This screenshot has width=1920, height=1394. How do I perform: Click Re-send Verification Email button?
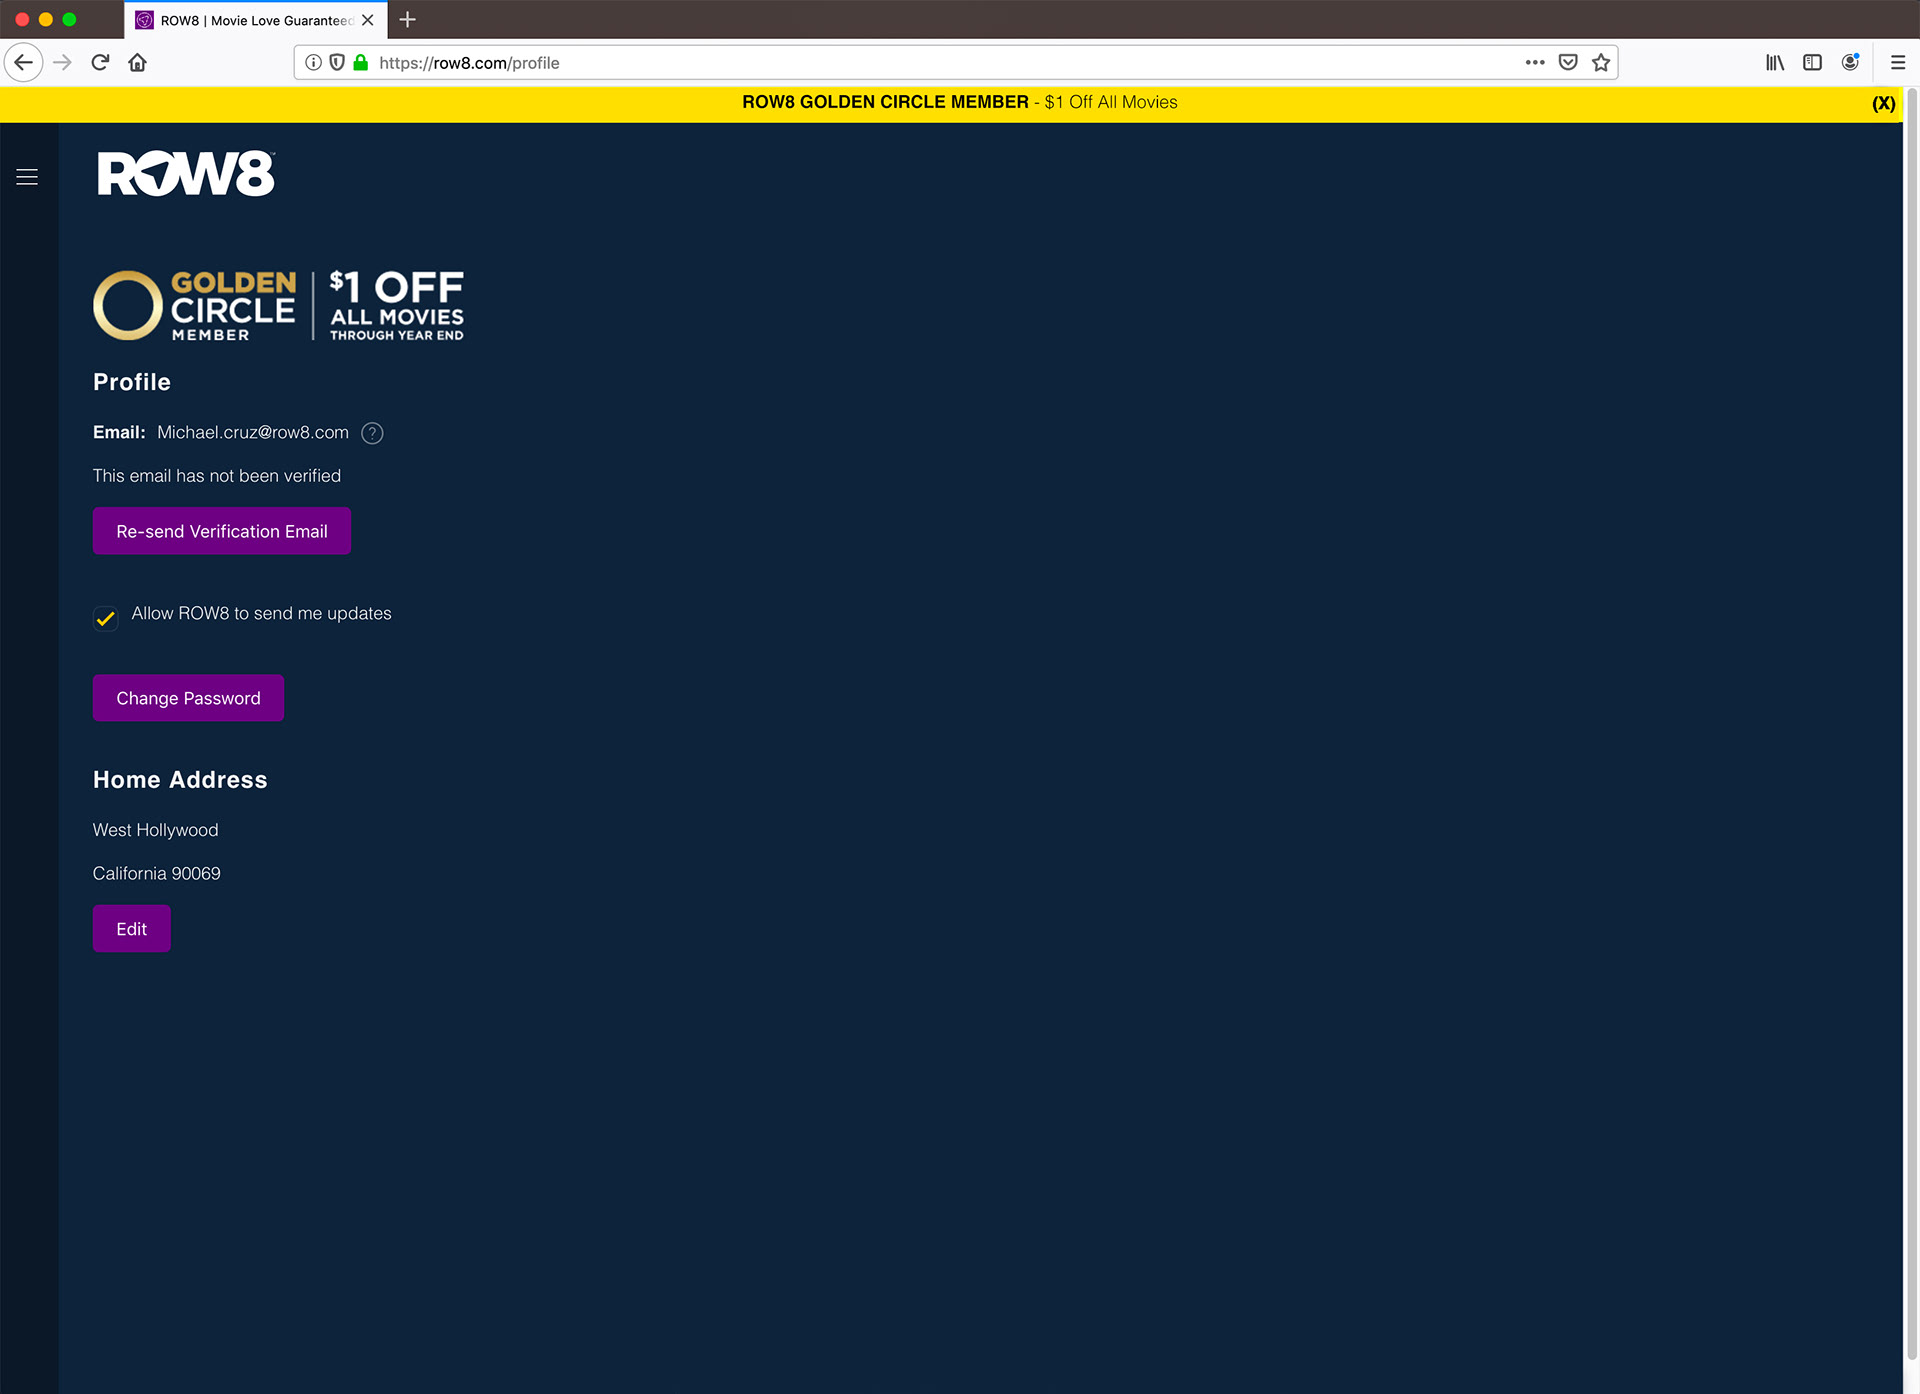(222, 531)
